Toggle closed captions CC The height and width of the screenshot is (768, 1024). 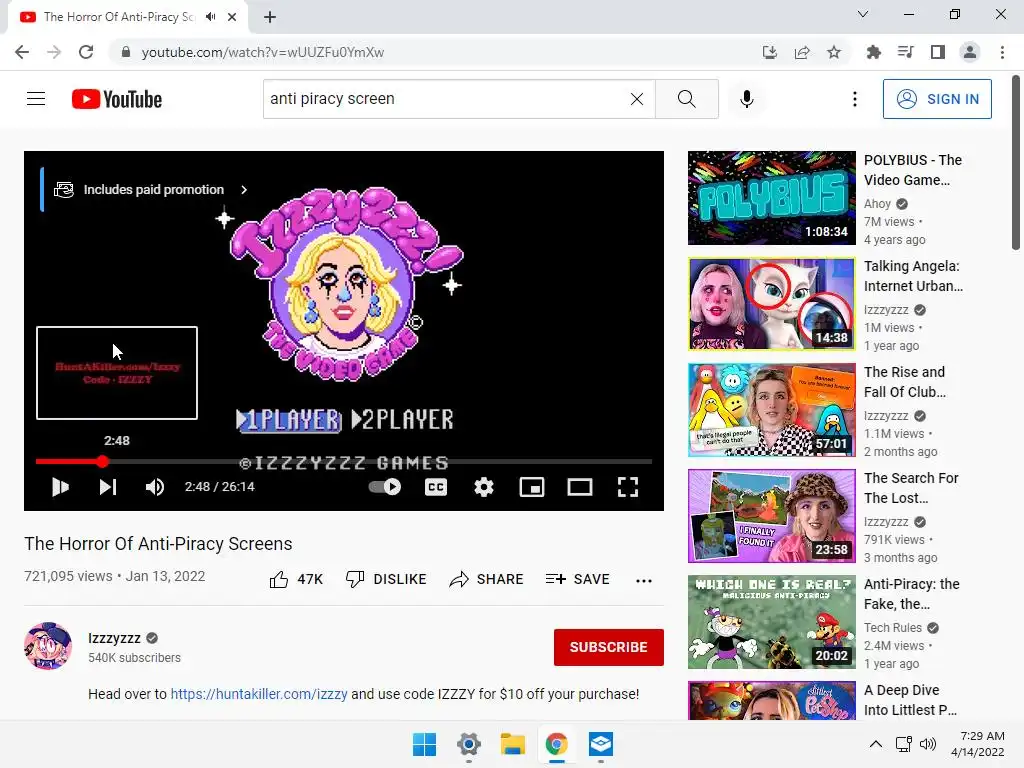coord(436,487)
